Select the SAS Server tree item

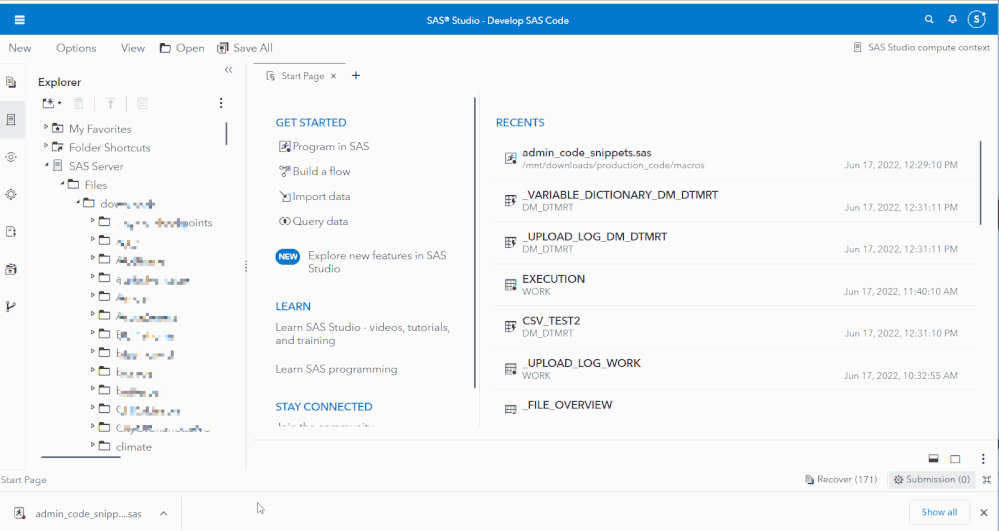click(96, 166)
